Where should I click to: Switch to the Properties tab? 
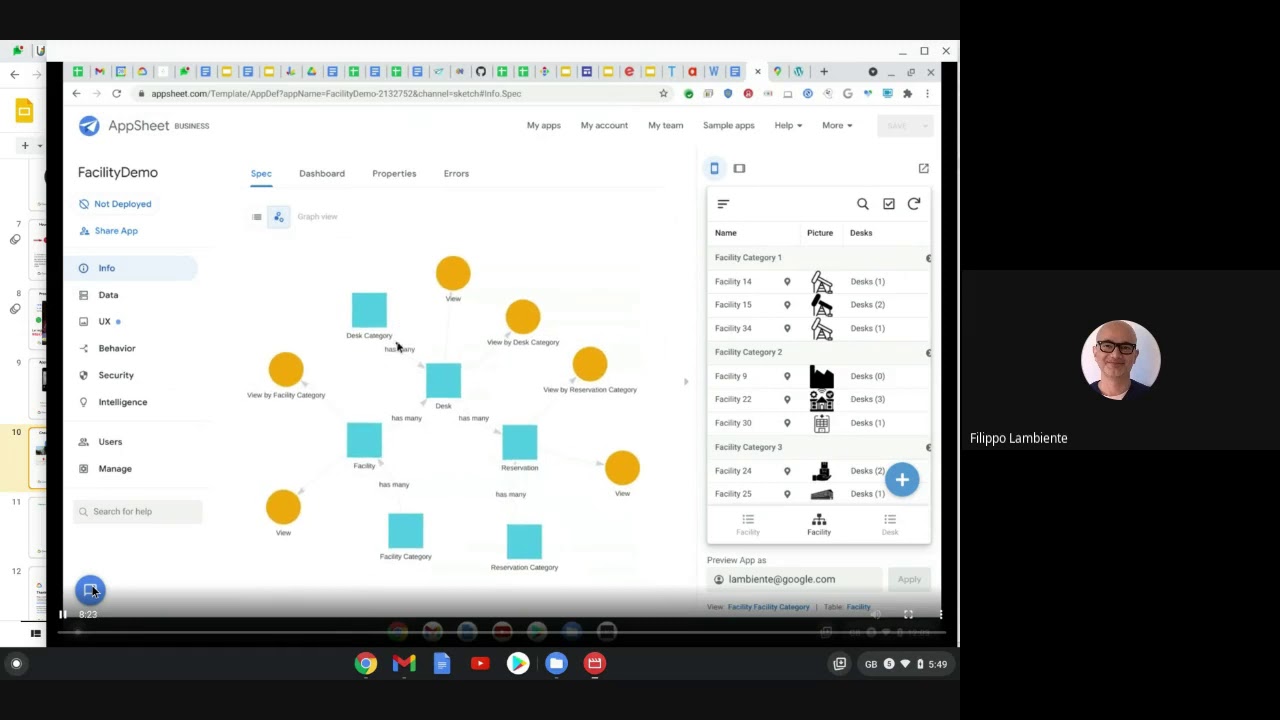coord(394,174)
